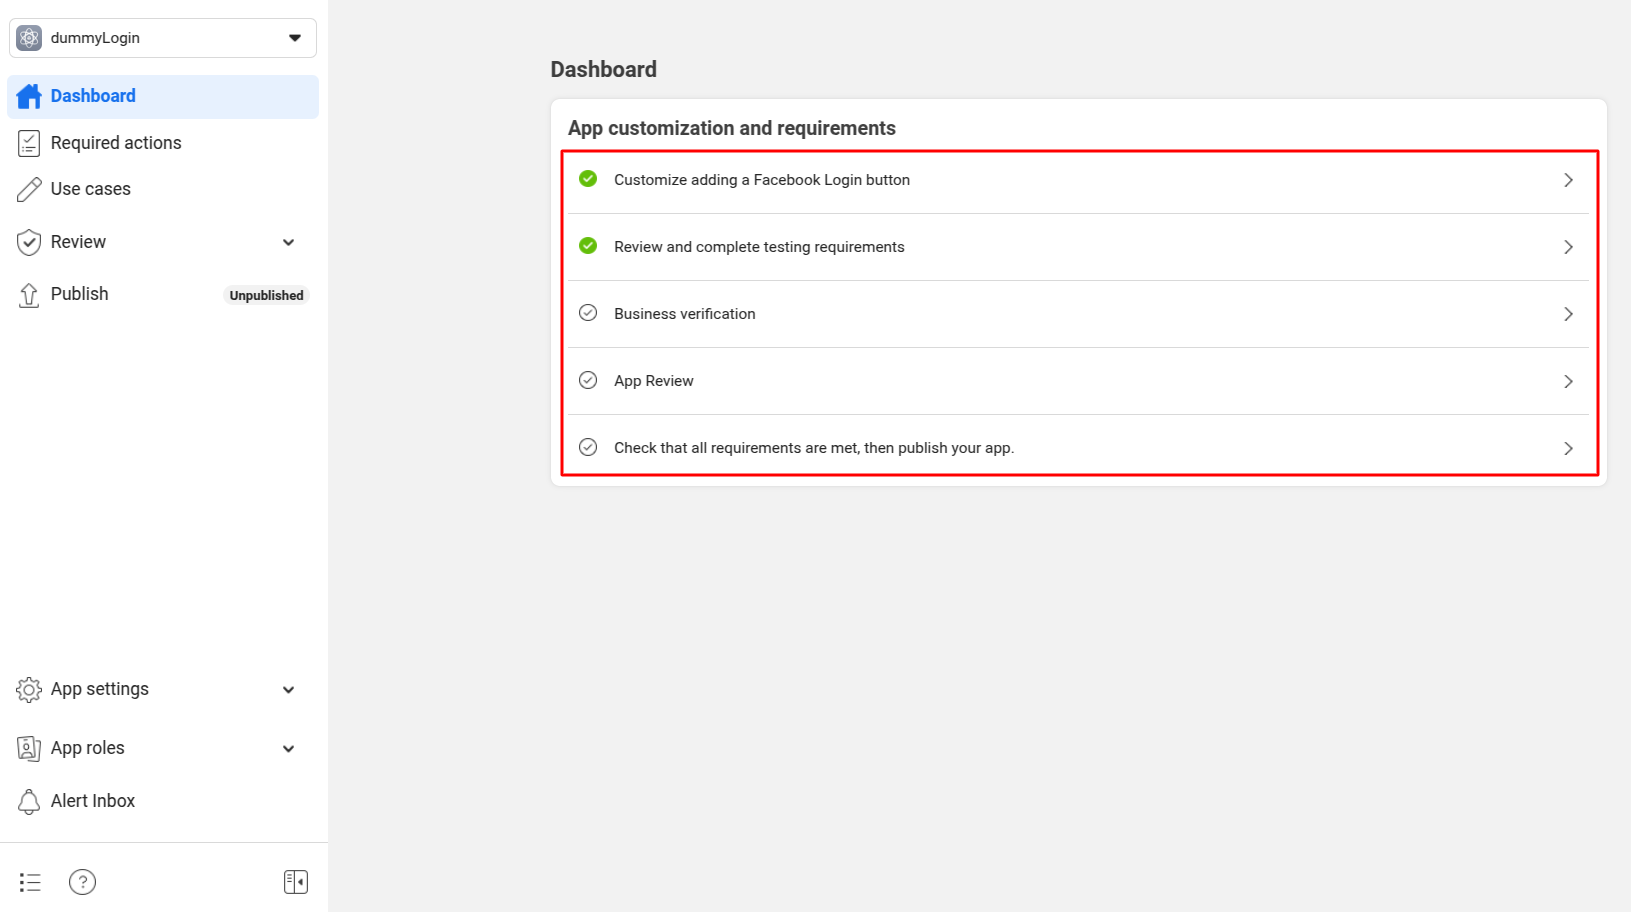Click the Required actions checklist icon

(x=29, y=143)
